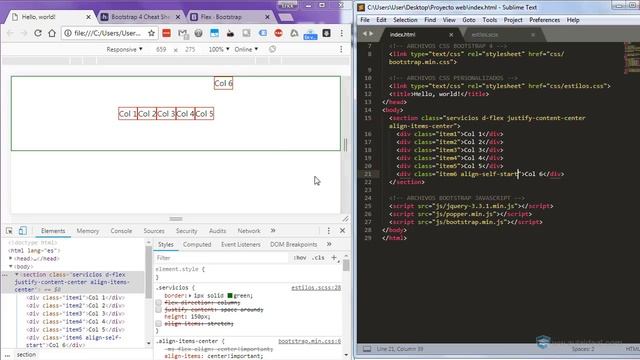Open the Google Drive extension icon
Image resolution: width=640 pixels, height=360 pixels.
click(294, 33)
